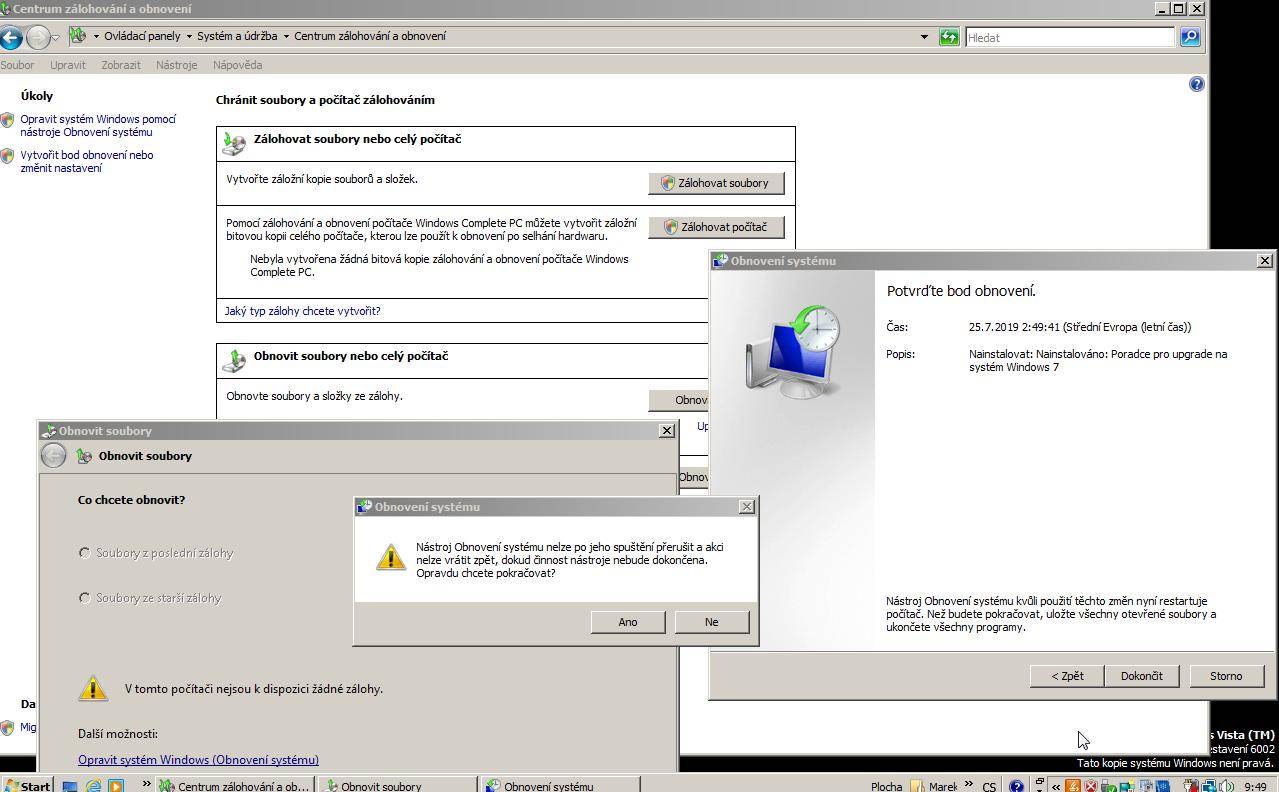
Task: Click the Obnovení systému wizard title icon
Action: click(720, 261)
